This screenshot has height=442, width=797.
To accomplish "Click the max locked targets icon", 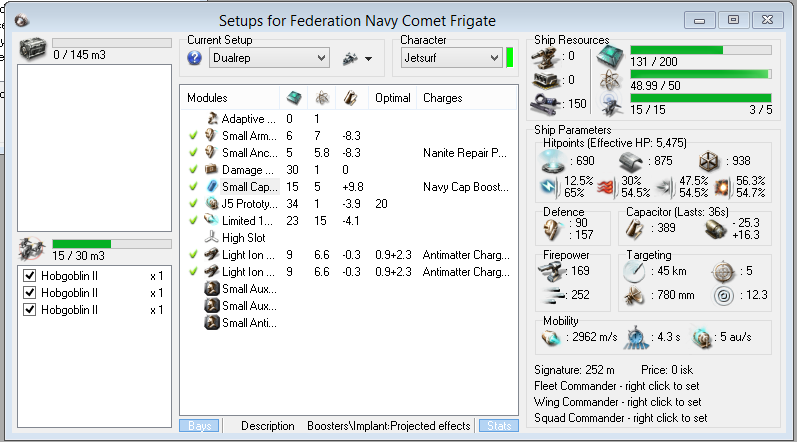I will [x=723, y=272].
